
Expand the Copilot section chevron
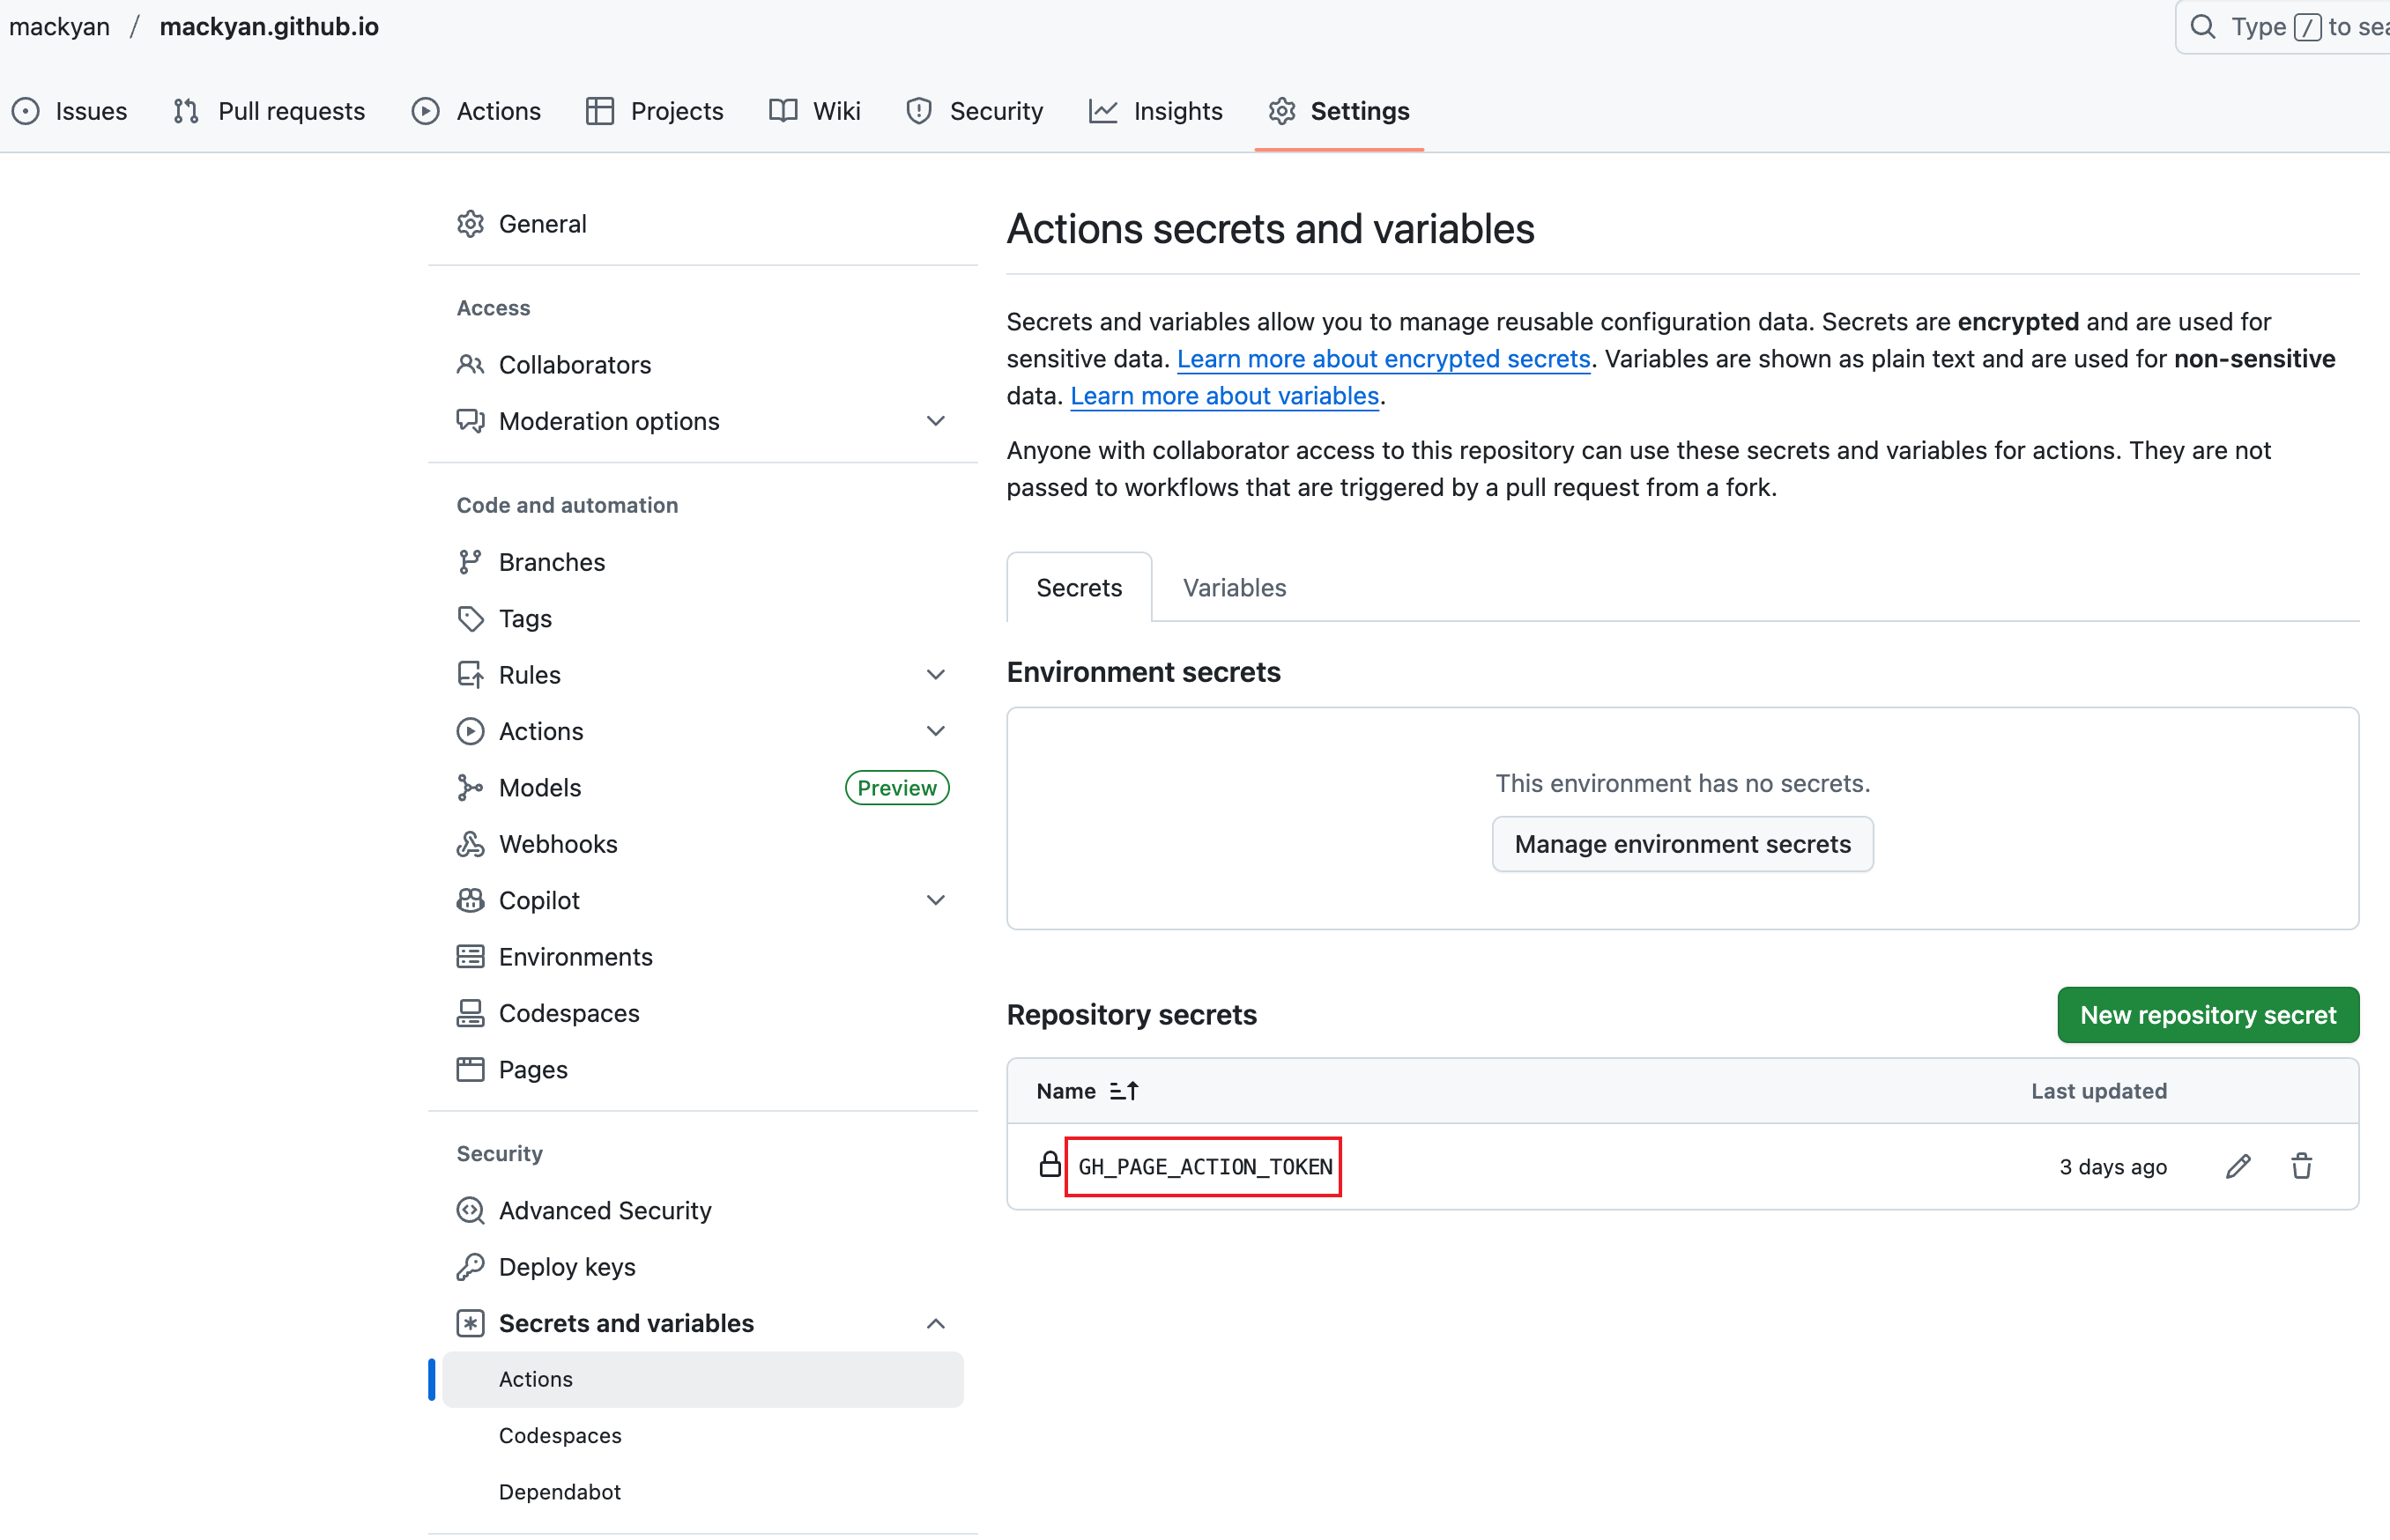[935, 900]
